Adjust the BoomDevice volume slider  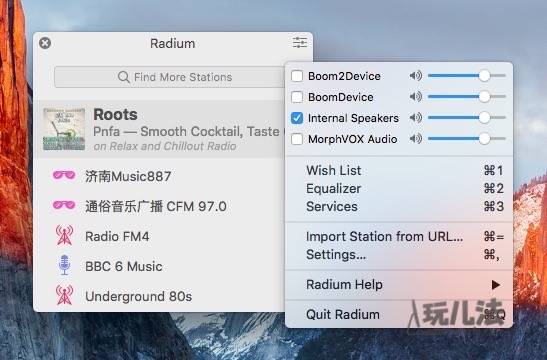tap(467, 96)
